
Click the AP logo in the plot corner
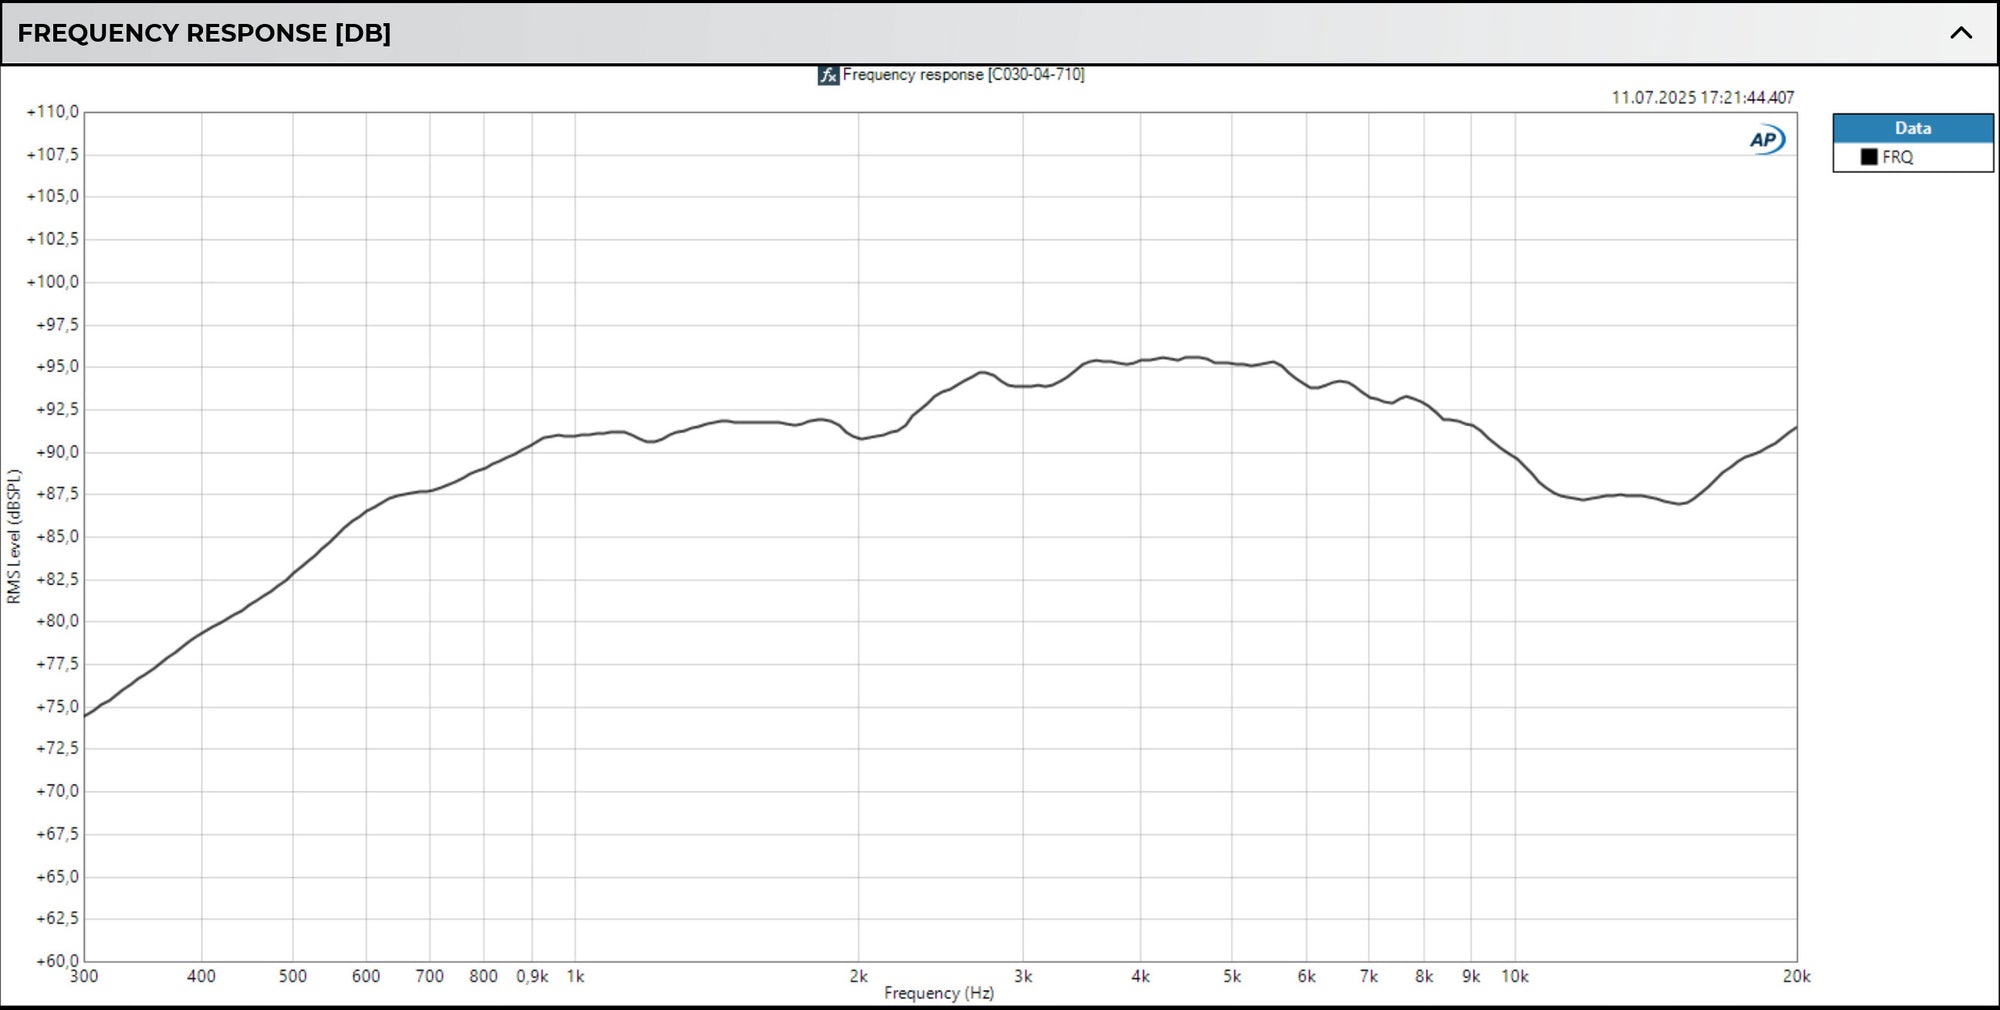pos(1763,139)
